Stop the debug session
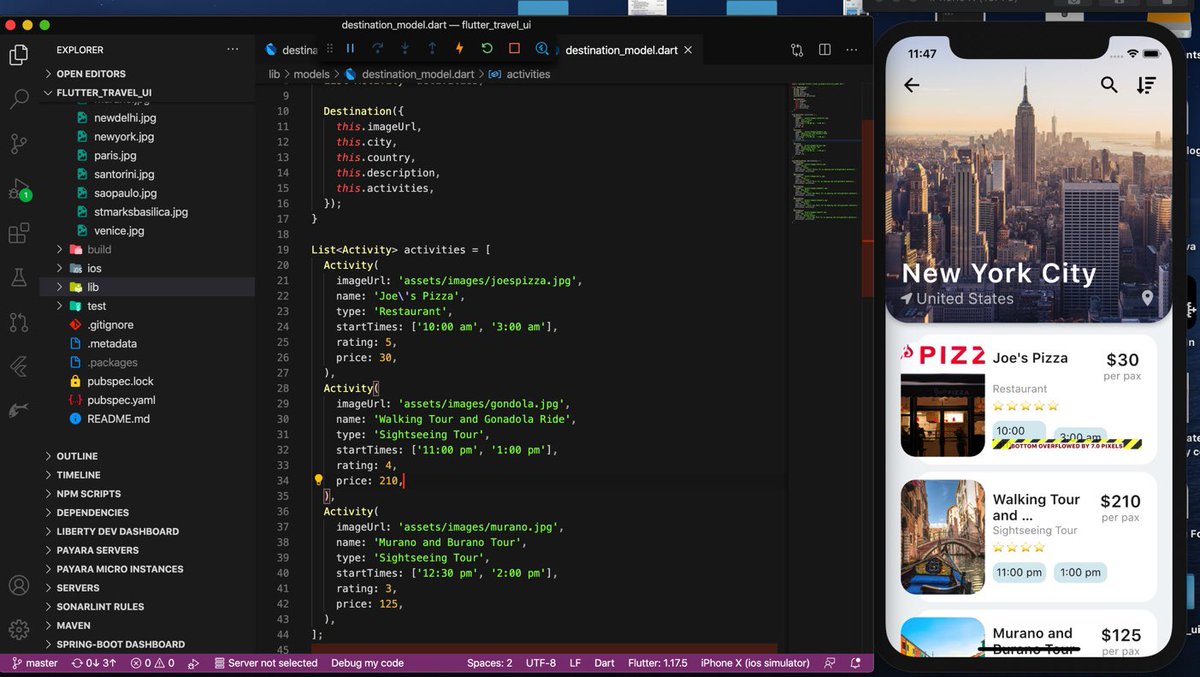The image size is (1200, 677). pos(514,48)
